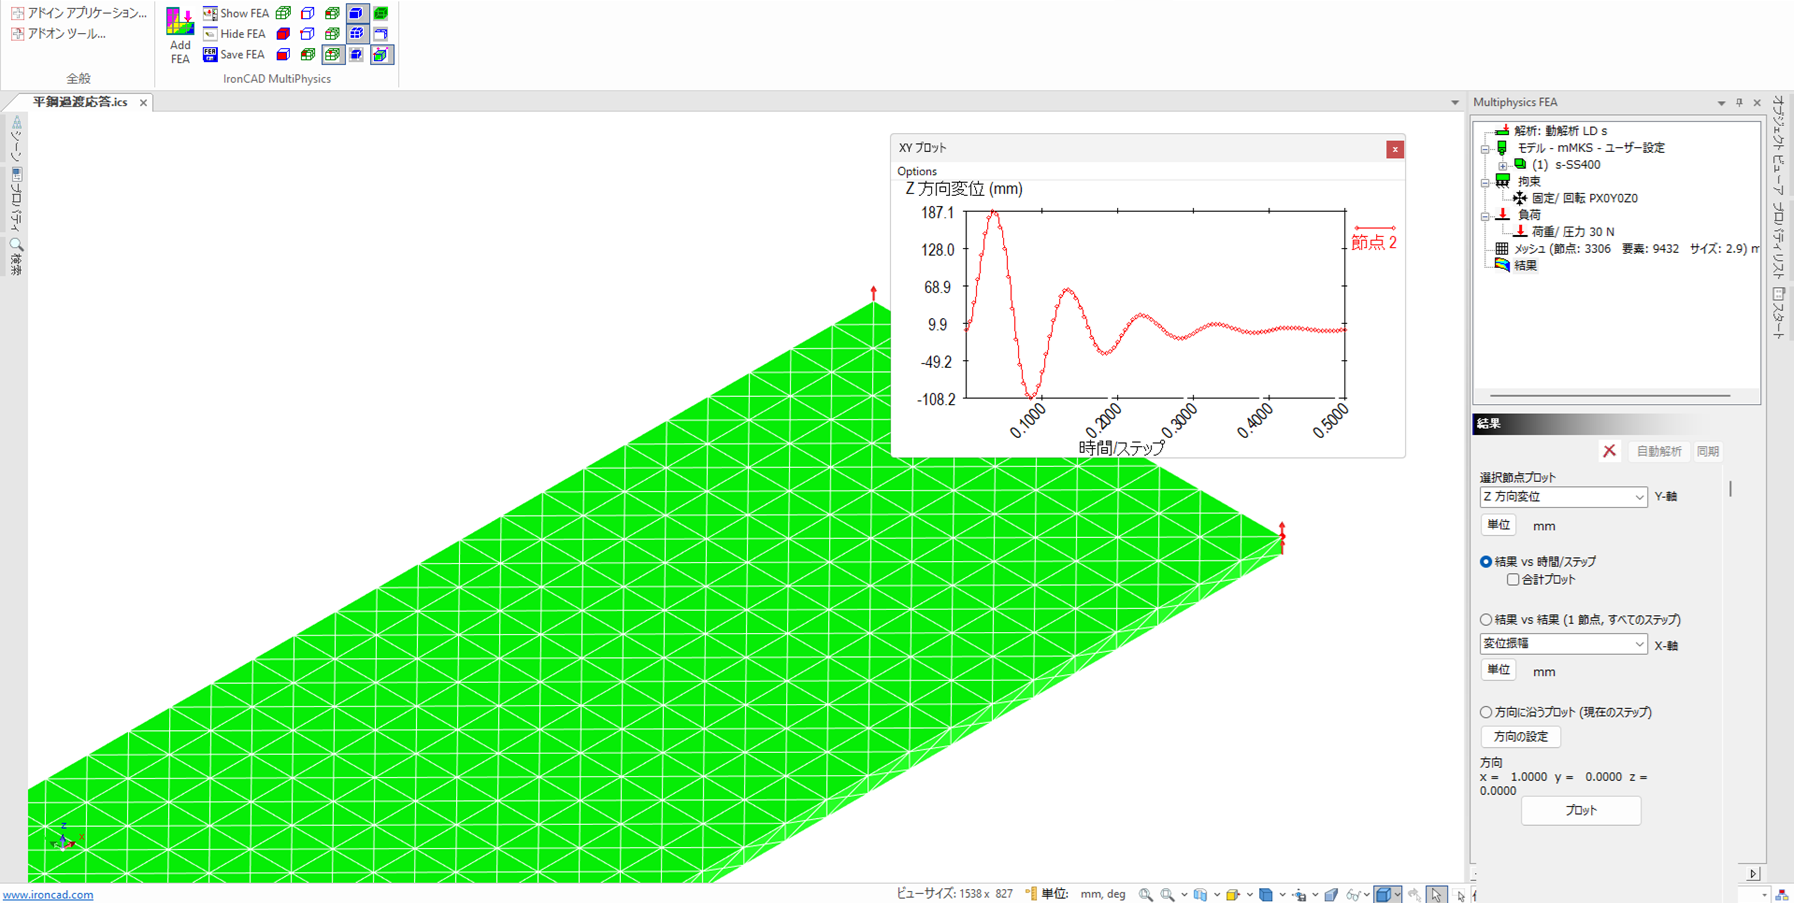1794x903 pixels.
Task: Select 結果 vs 時間/ステップ radio button
Action: pyautogui.click(x=1486, y=562)
